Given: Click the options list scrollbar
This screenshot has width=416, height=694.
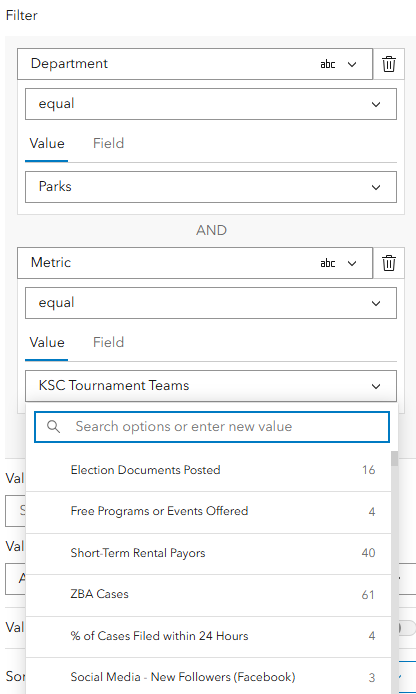Looking at the screenshot, I should (395, 571).
